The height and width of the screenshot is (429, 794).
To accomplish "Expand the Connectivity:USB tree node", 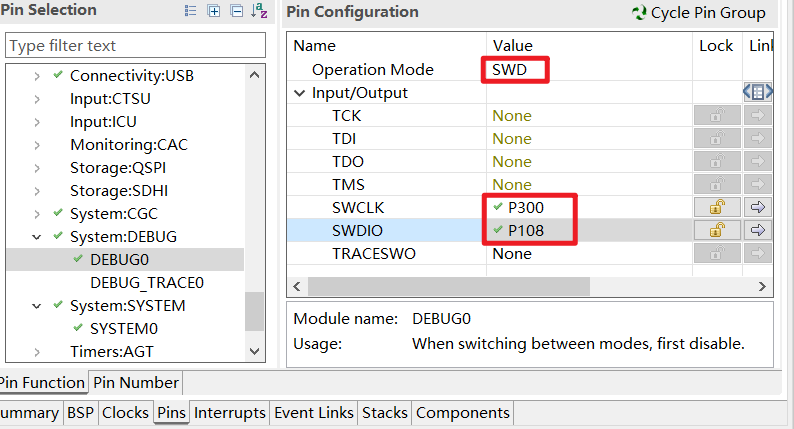I will (x=37, y=76).
